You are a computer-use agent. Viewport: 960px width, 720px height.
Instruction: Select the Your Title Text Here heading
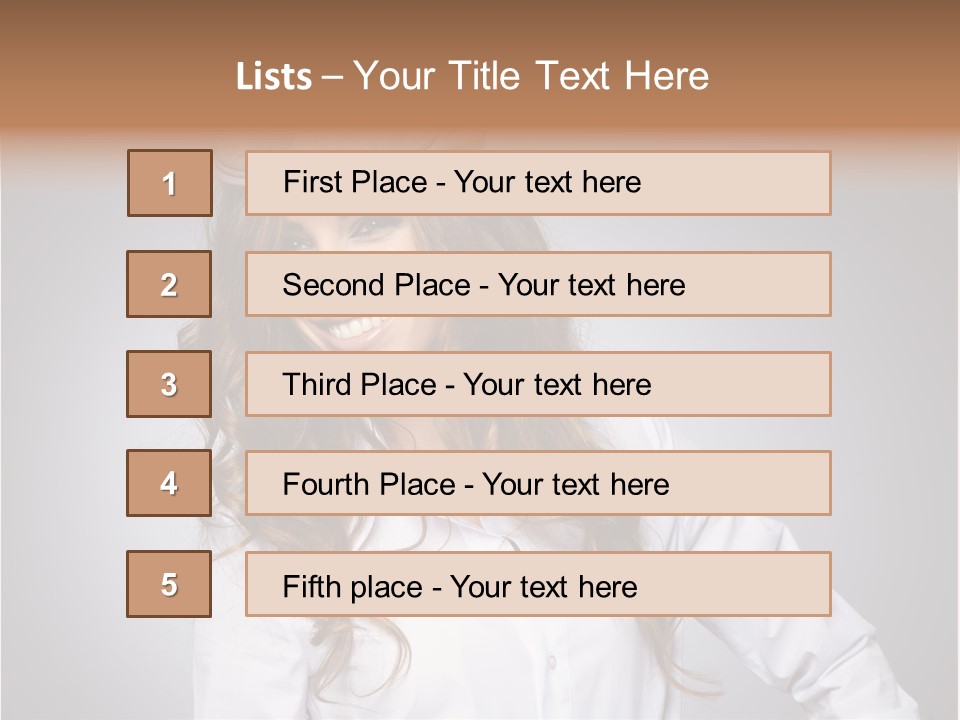pyautogui.click(x=531, y=76)
